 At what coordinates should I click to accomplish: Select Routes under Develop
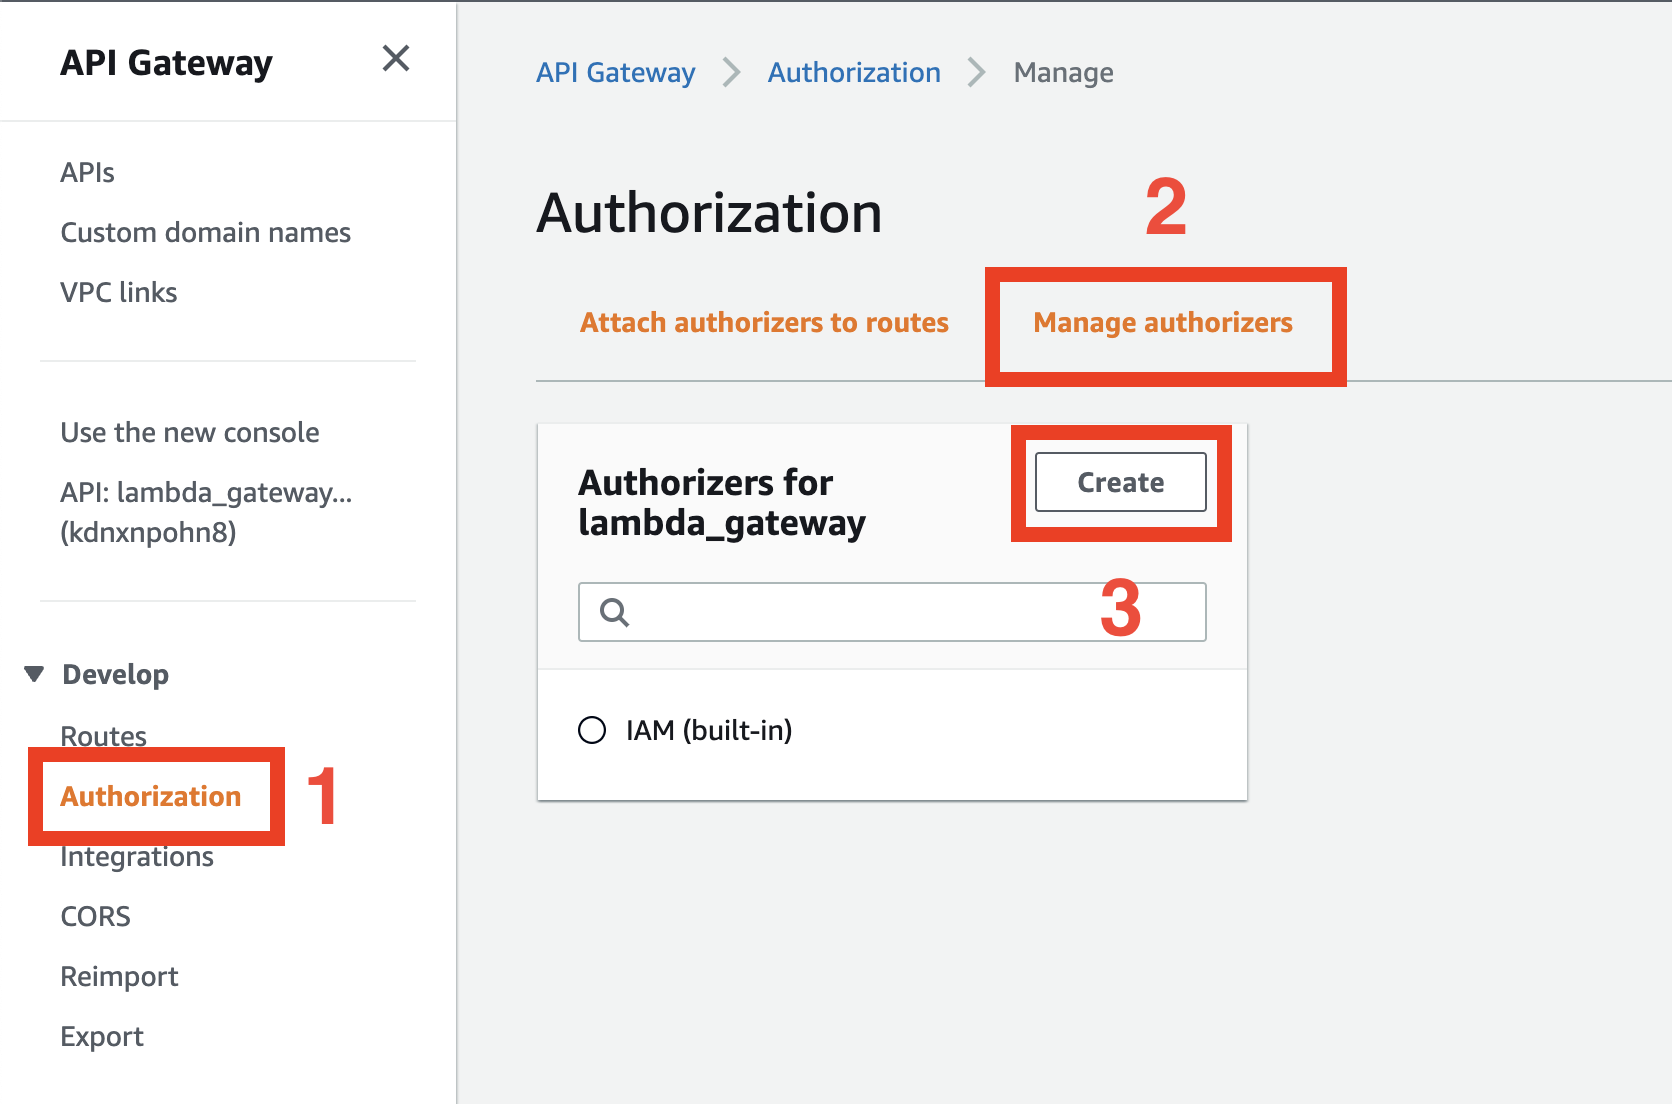click(103, 736)
